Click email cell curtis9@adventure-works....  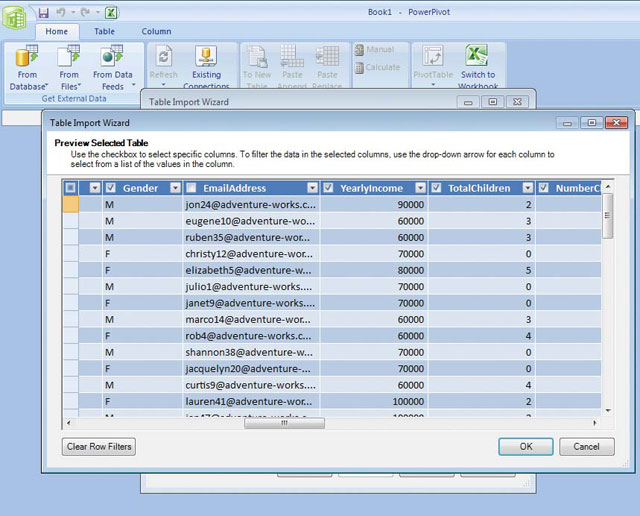click(x=251, y=385)
